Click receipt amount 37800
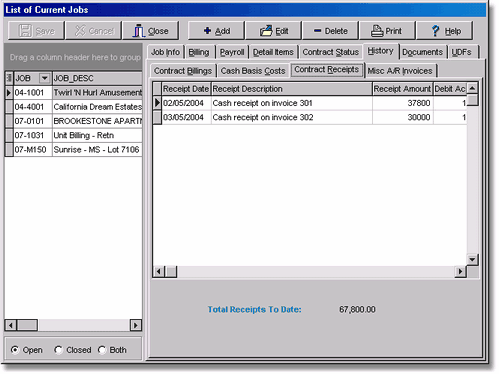This screenshot has height=374, width=499. [403, 103]
